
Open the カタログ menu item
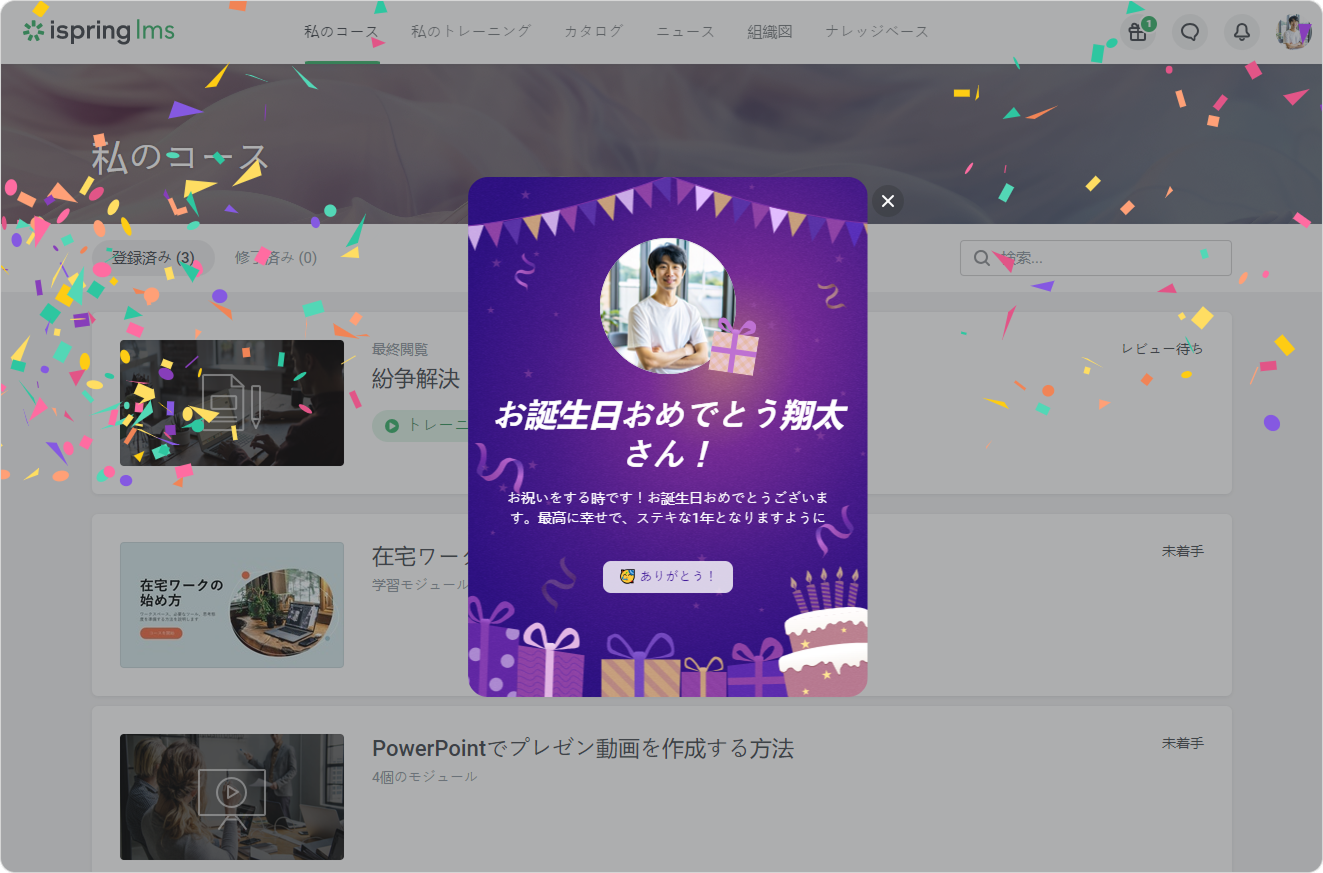click(x=593, y=32)
